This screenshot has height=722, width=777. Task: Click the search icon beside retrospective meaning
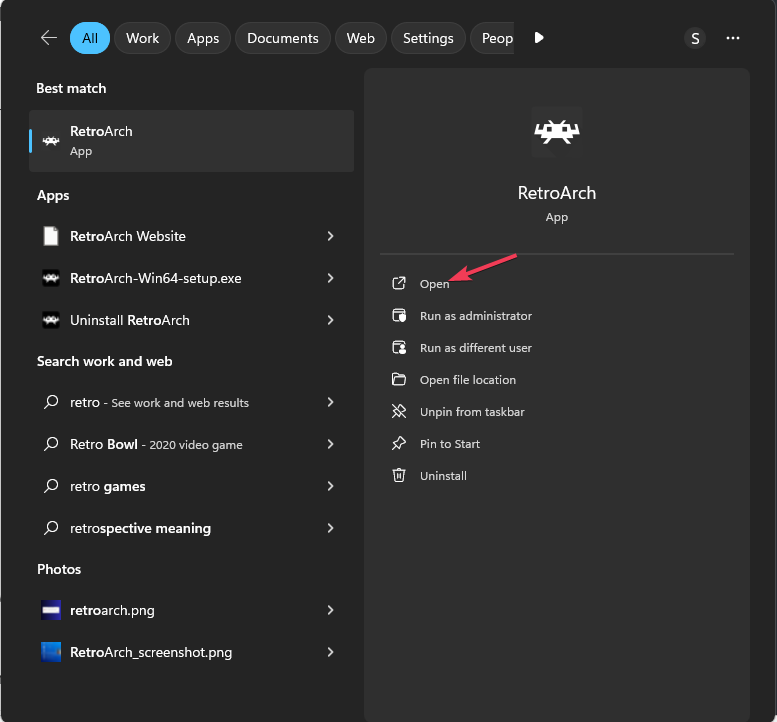[x=51, y=528]
